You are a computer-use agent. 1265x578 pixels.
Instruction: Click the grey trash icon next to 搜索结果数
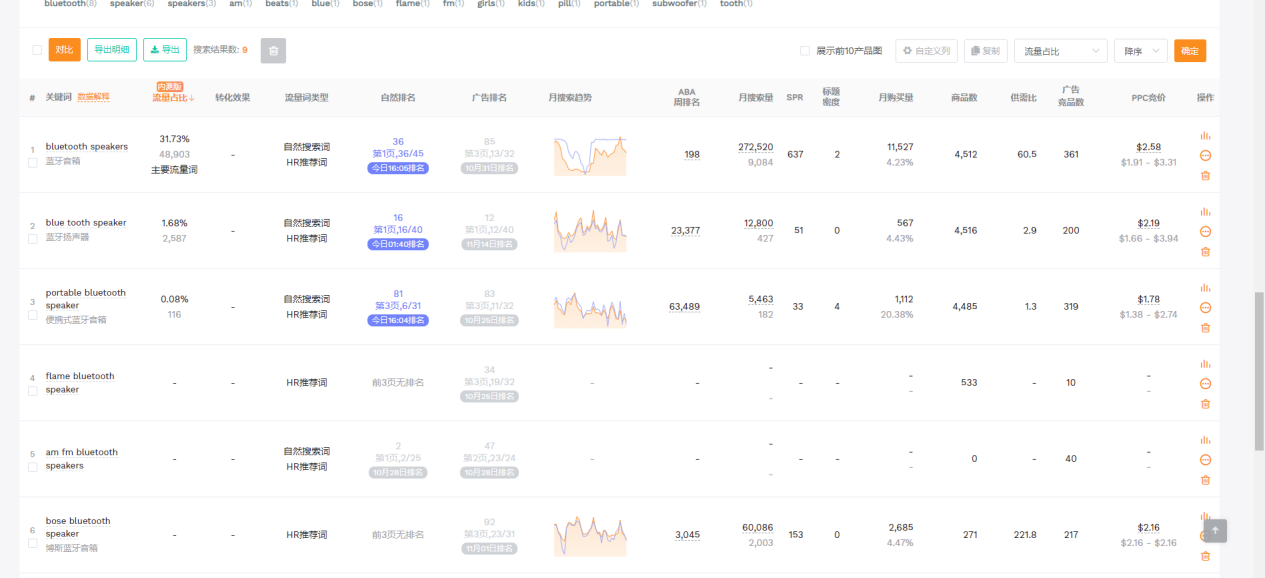coord(272,50)
